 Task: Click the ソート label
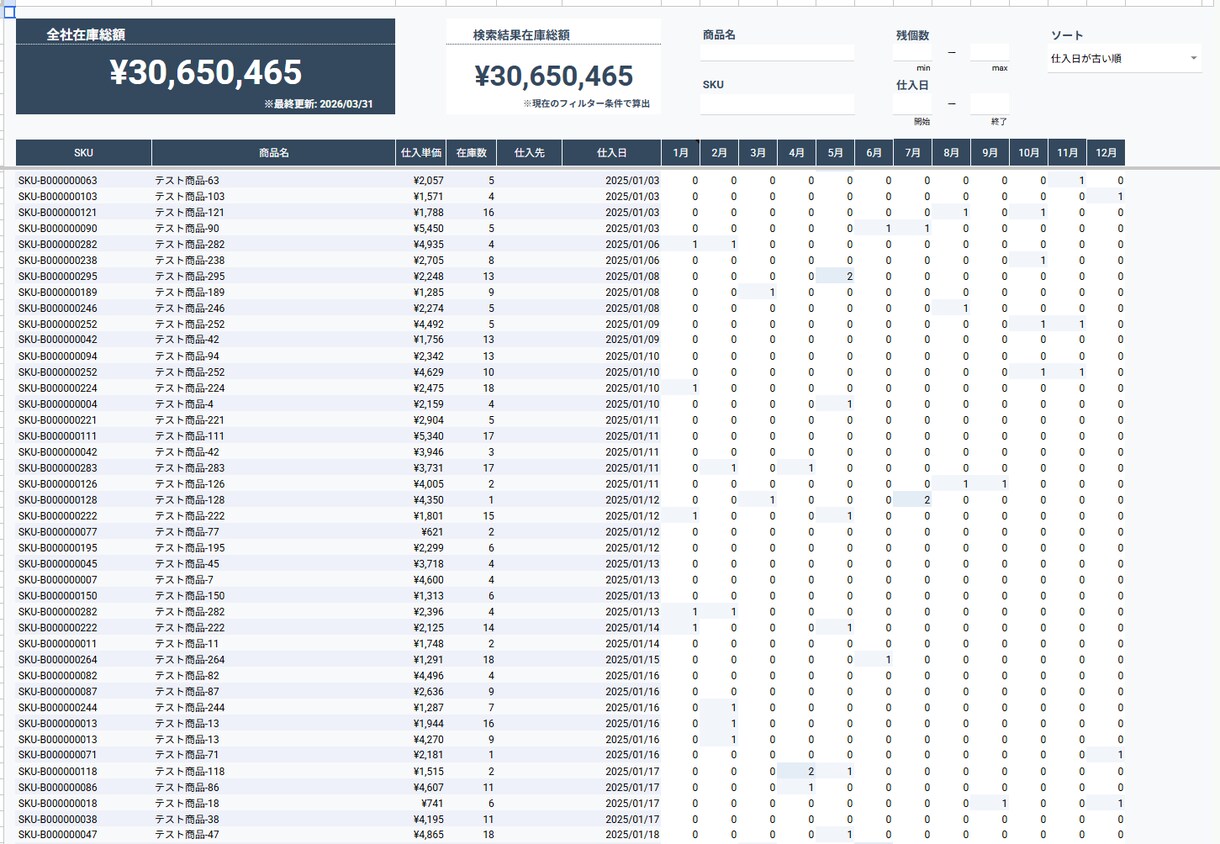[1067, 35]
